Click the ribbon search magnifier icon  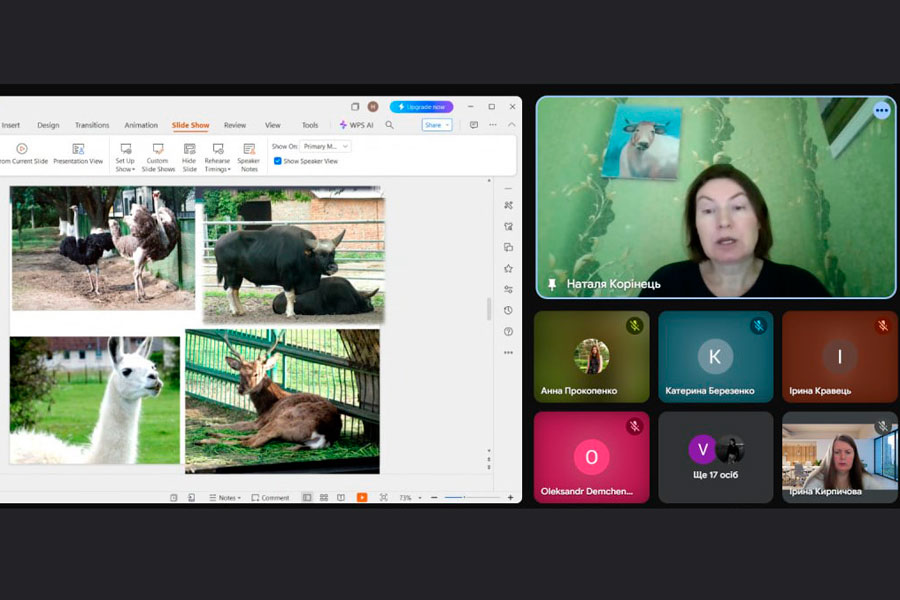click(x=389, y=125)
